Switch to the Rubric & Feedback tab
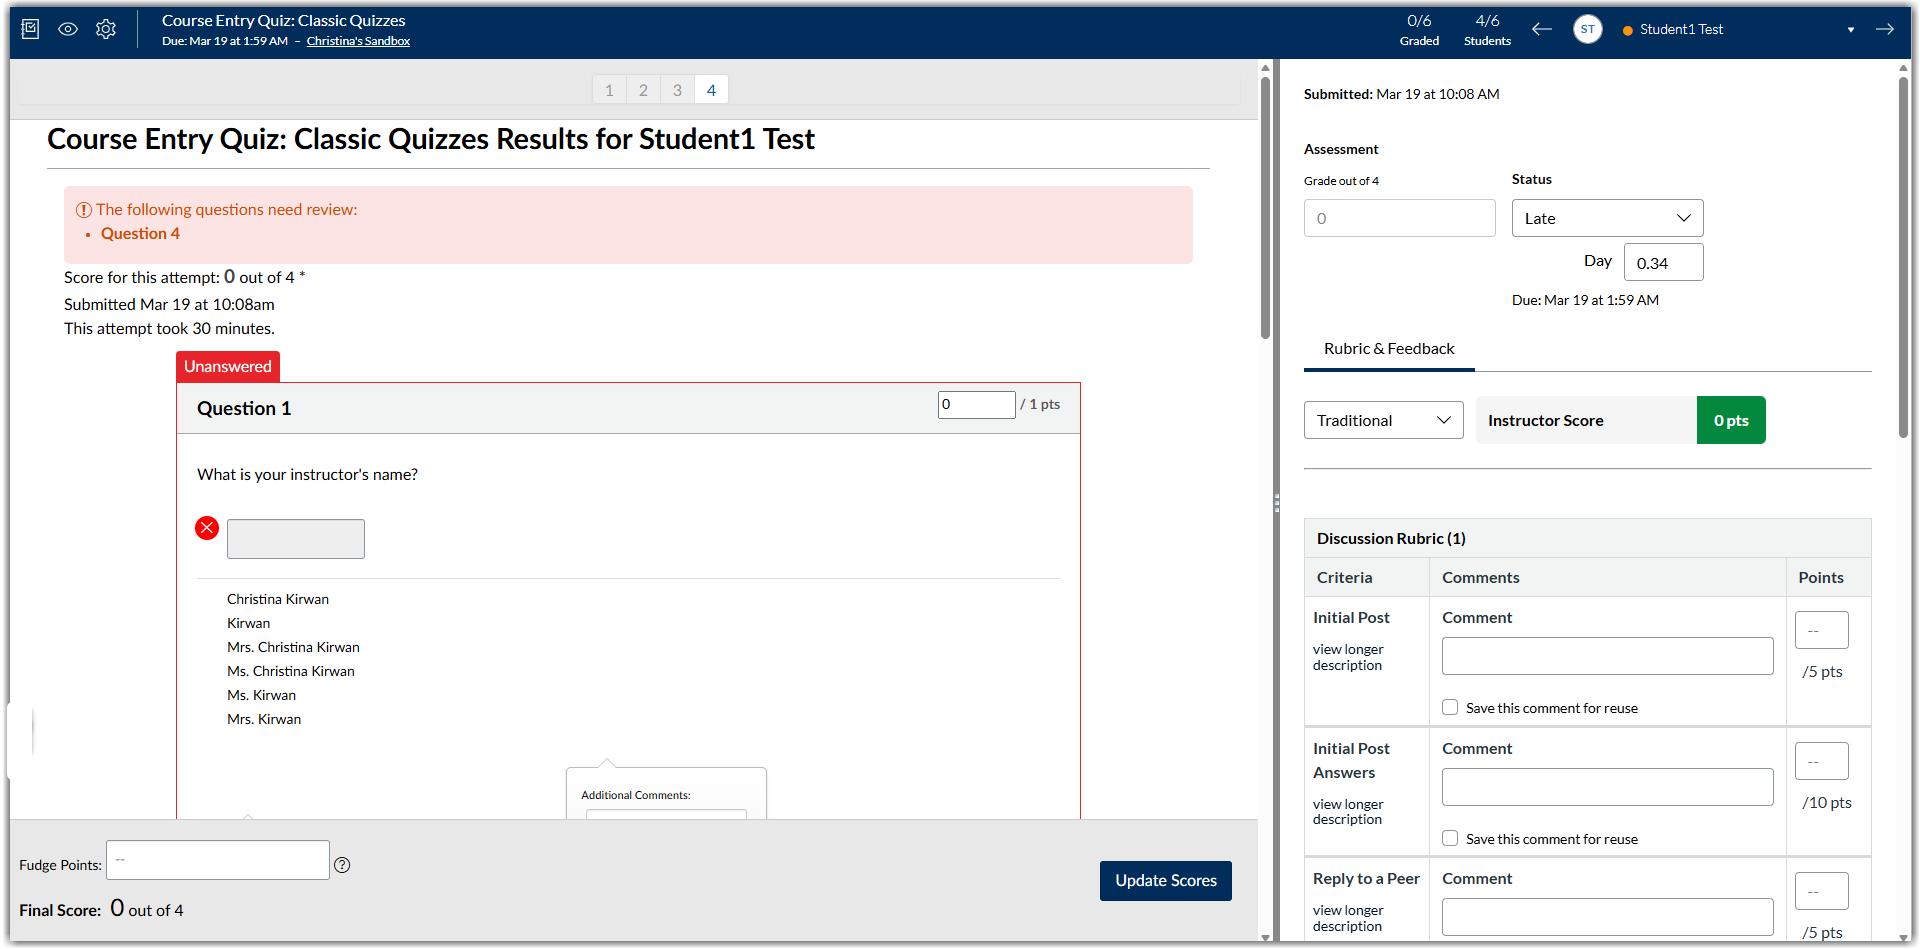This screenshot has width=1920, height=949. [x=1389, y=349]
